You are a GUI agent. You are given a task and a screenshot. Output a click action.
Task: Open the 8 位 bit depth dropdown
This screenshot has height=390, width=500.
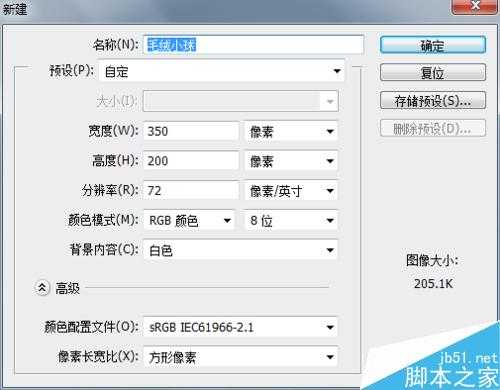pyautogui.click(x=291, y=220)
